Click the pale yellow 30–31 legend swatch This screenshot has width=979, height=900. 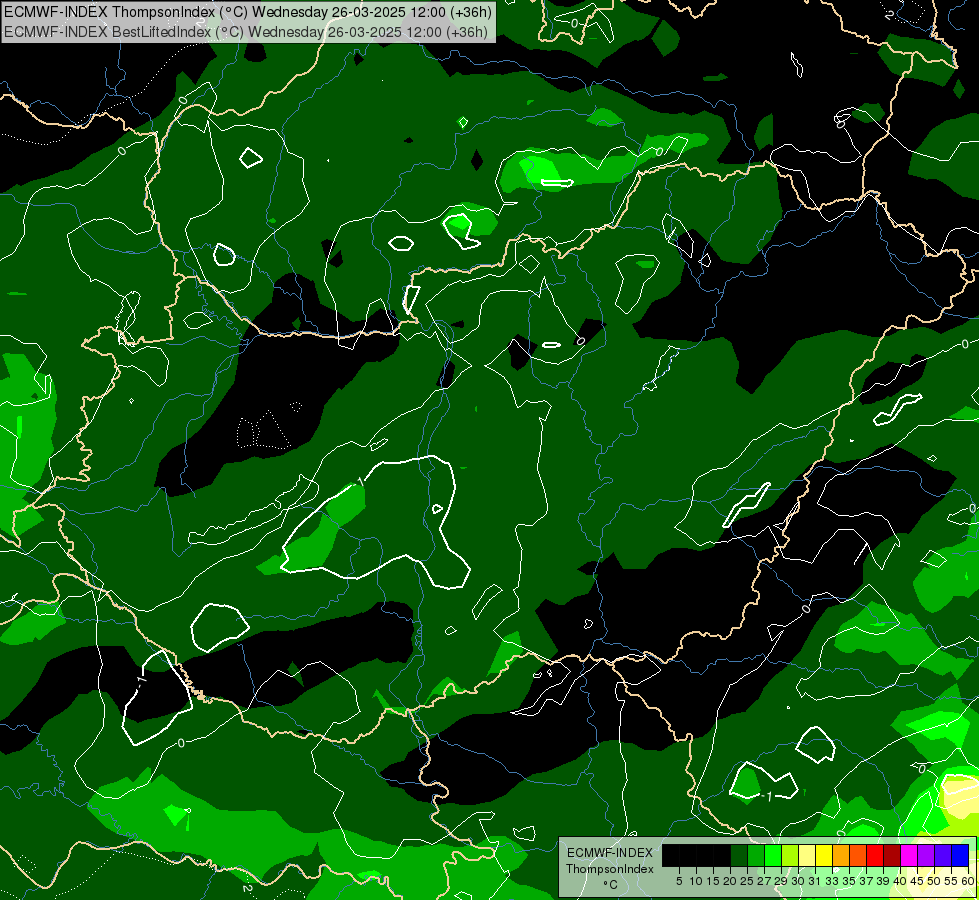[x=807, y=856]
